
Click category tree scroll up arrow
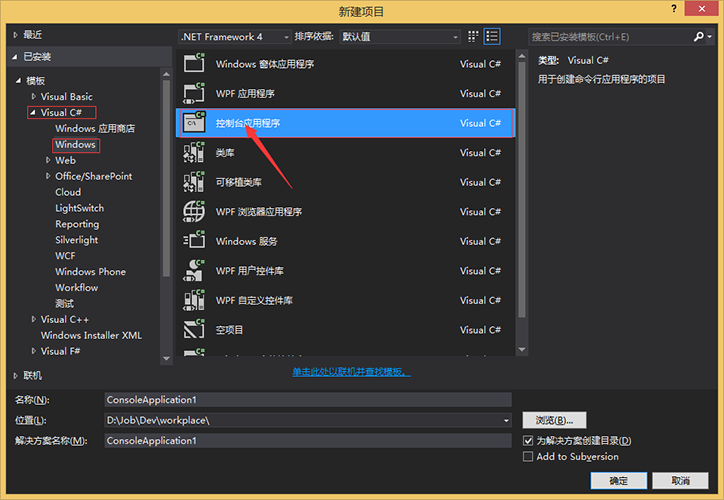[x=166, y=74]
